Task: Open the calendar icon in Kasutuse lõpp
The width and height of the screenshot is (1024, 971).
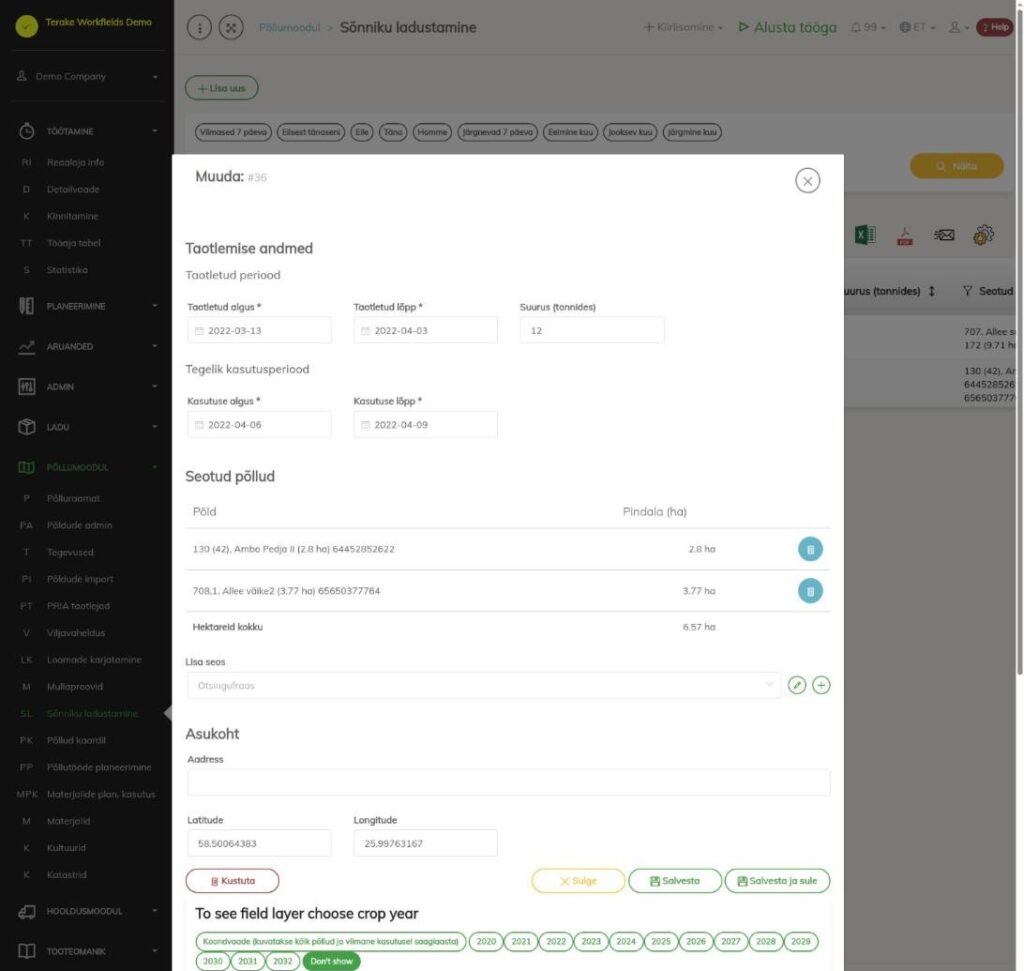Action: click(x=366, y=425)
